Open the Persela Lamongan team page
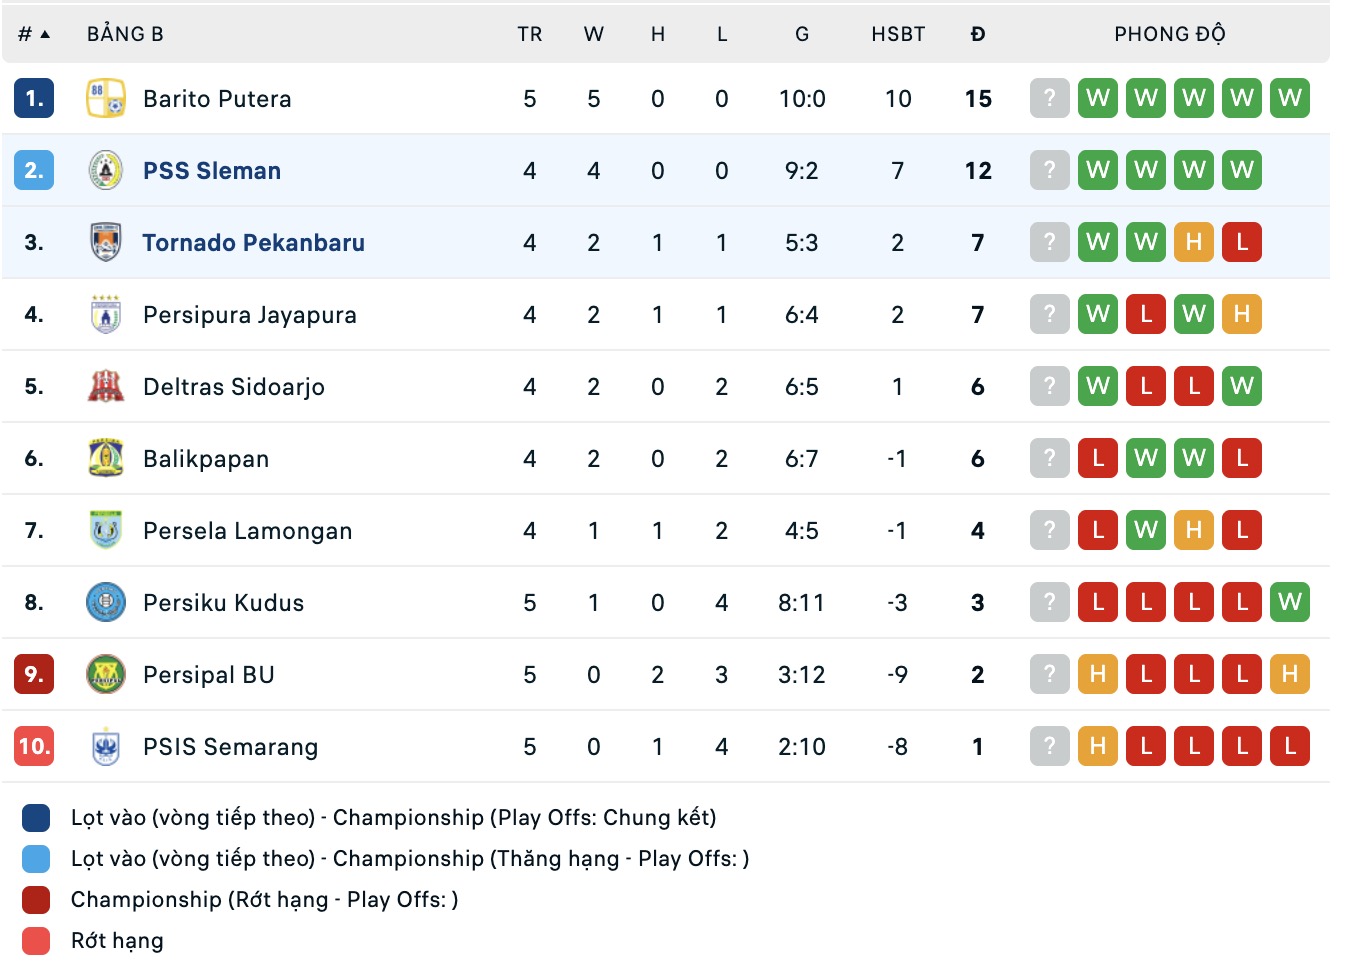 pyautogui.click(x=247, y=530)
